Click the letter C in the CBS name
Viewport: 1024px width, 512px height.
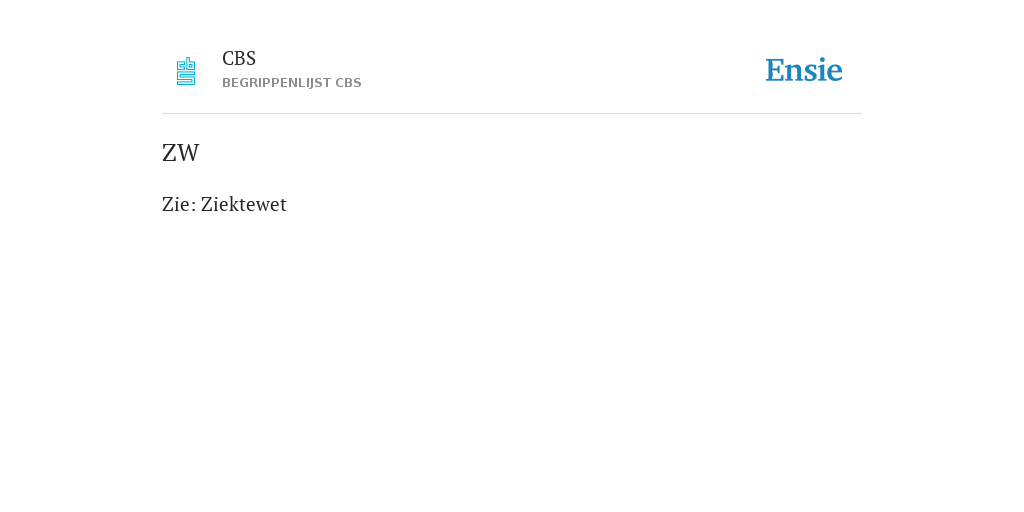pos(228,59)
